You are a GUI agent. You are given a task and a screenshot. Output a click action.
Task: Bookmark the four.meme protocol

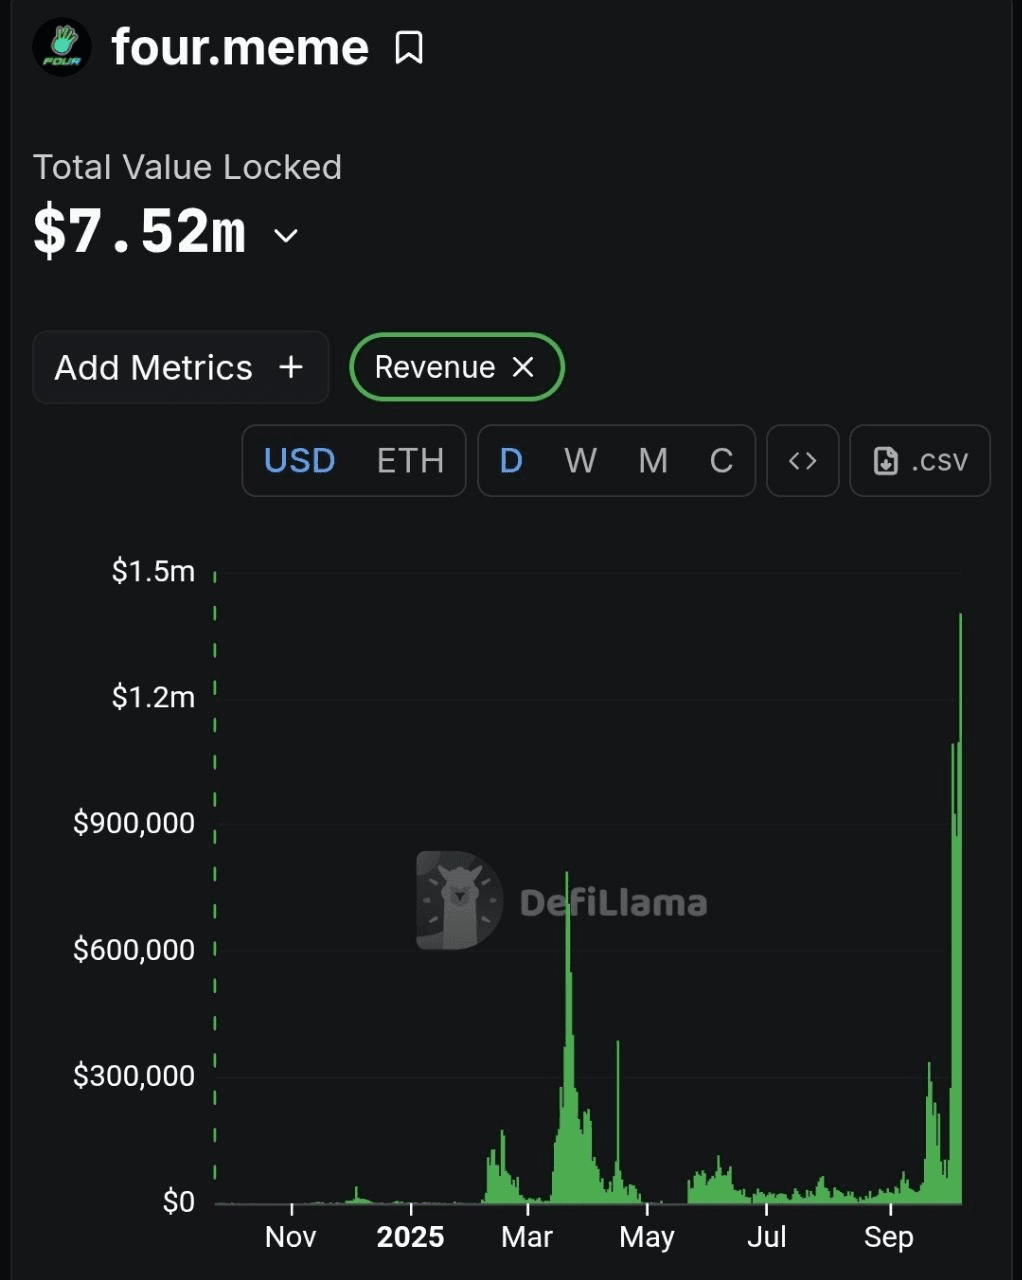click(x=409, y=47)
